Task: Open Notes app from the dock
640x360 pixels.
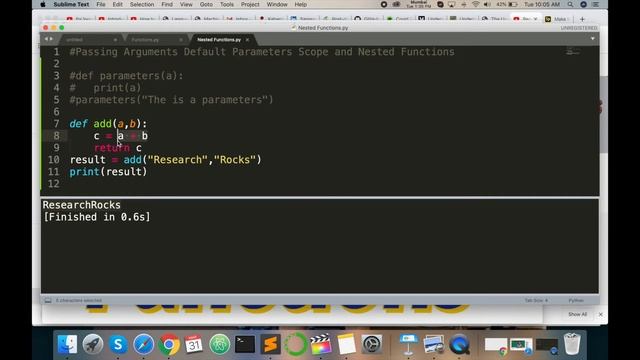Action: pos(346,344)
